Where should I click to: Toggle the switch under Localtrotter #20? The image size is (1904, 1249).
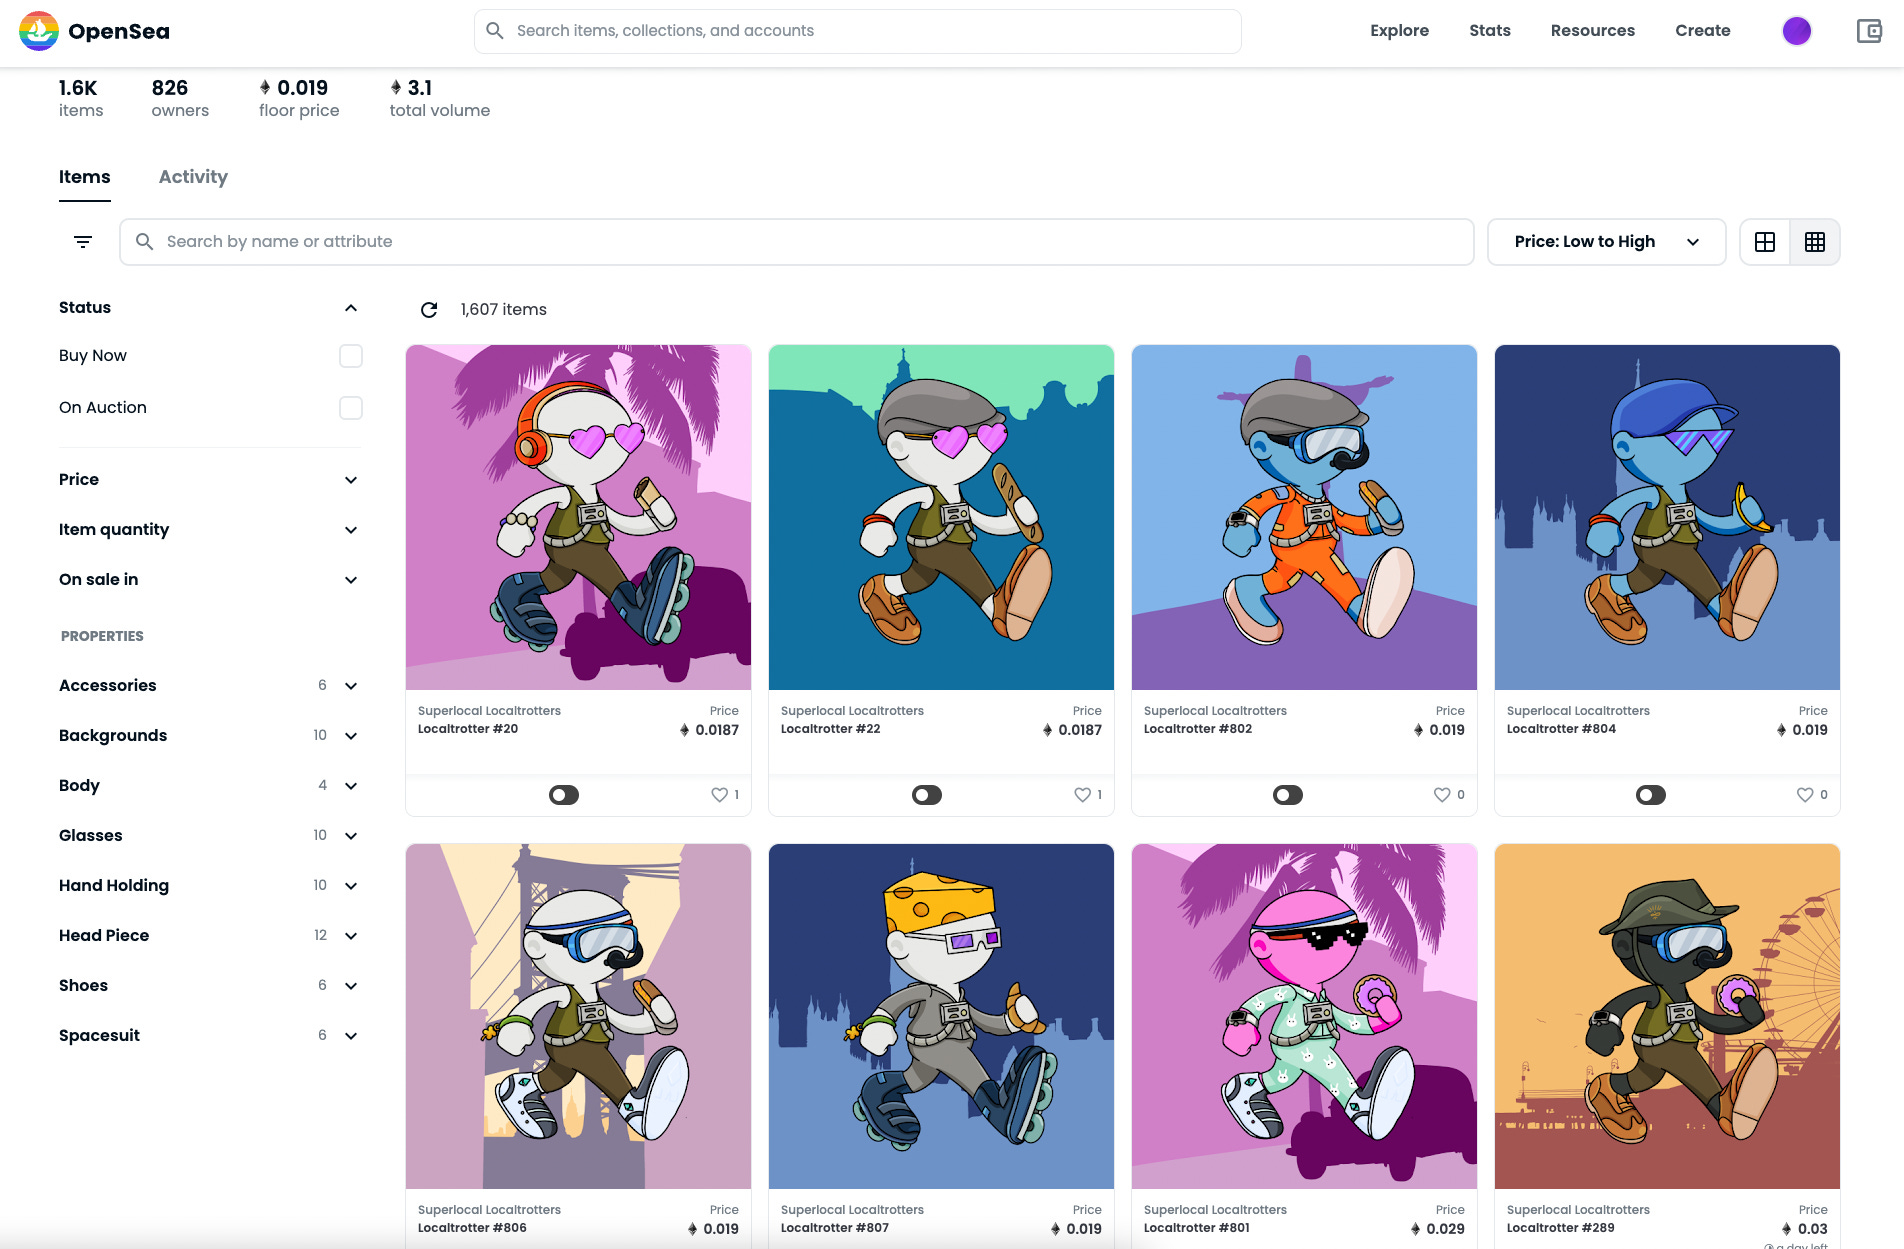(x=564, y=795)
